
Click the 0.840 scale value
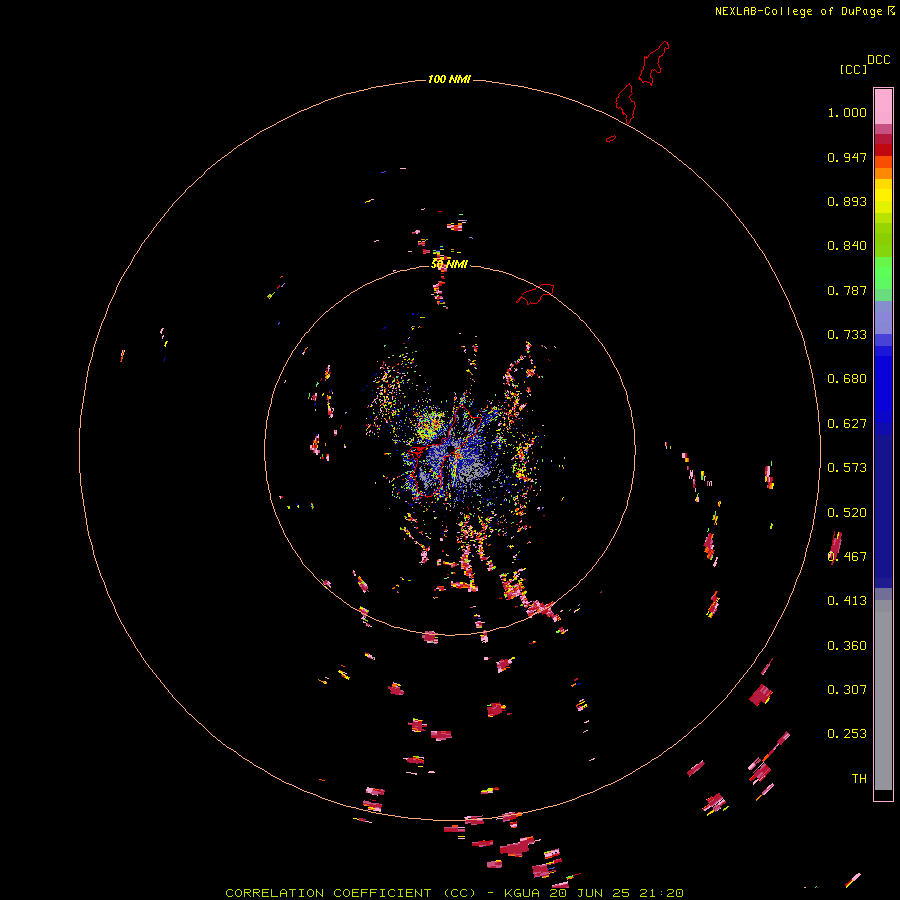(x=847, y=246)
